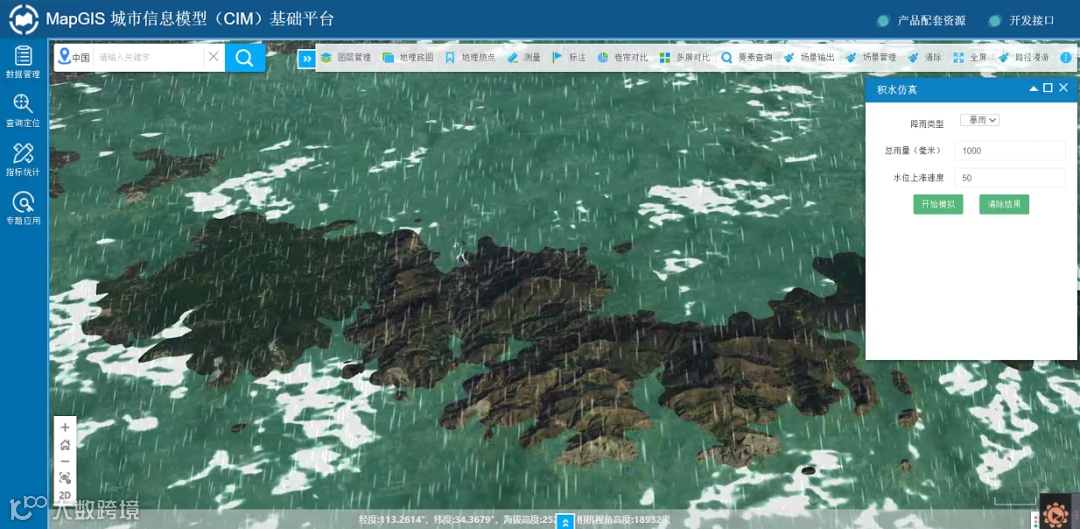Viewport: 1080px width, 529px height.
Task: Click the eye view-mode icon in map controls
Action: [x=65, y=478]
